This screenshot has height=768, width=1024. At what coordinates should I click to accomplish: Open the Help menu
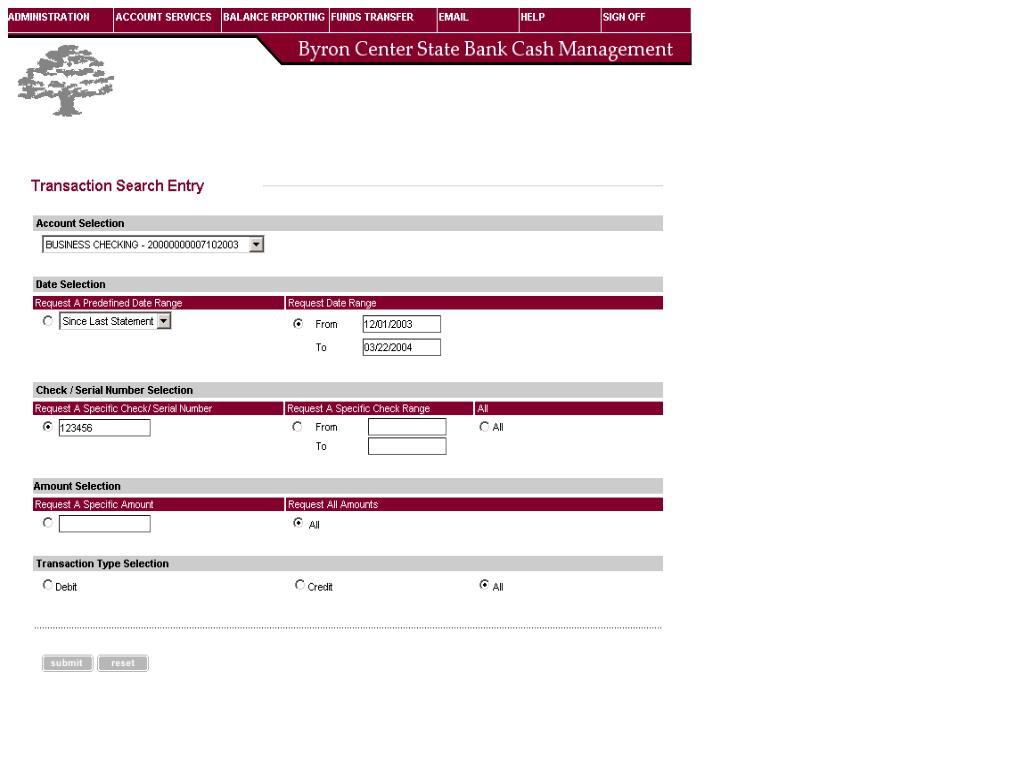coord(532,17)
